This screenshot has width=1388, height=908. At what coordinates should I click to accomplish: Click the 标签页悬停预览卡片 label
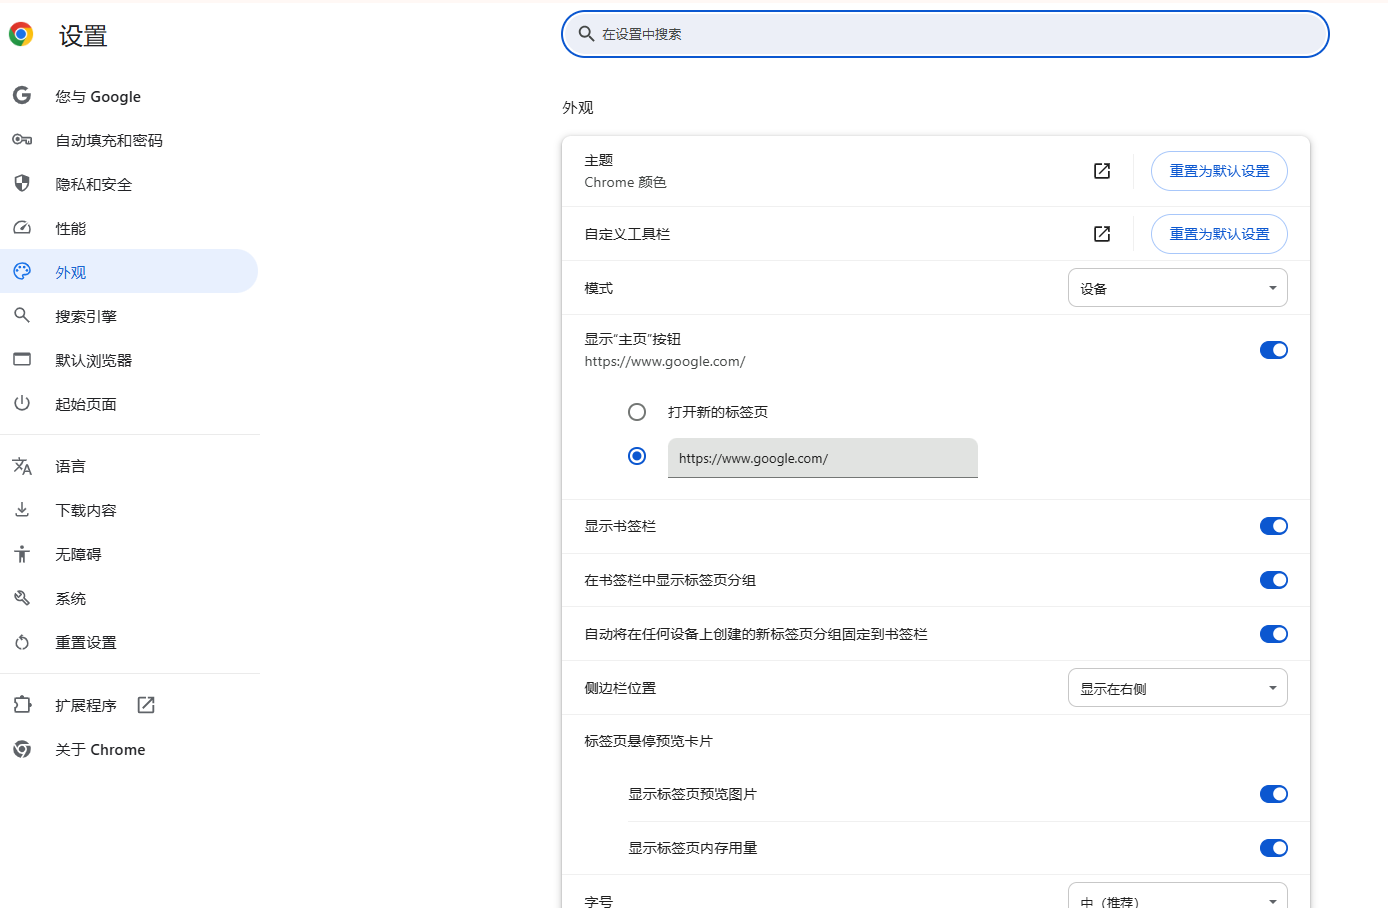point(649,741)
